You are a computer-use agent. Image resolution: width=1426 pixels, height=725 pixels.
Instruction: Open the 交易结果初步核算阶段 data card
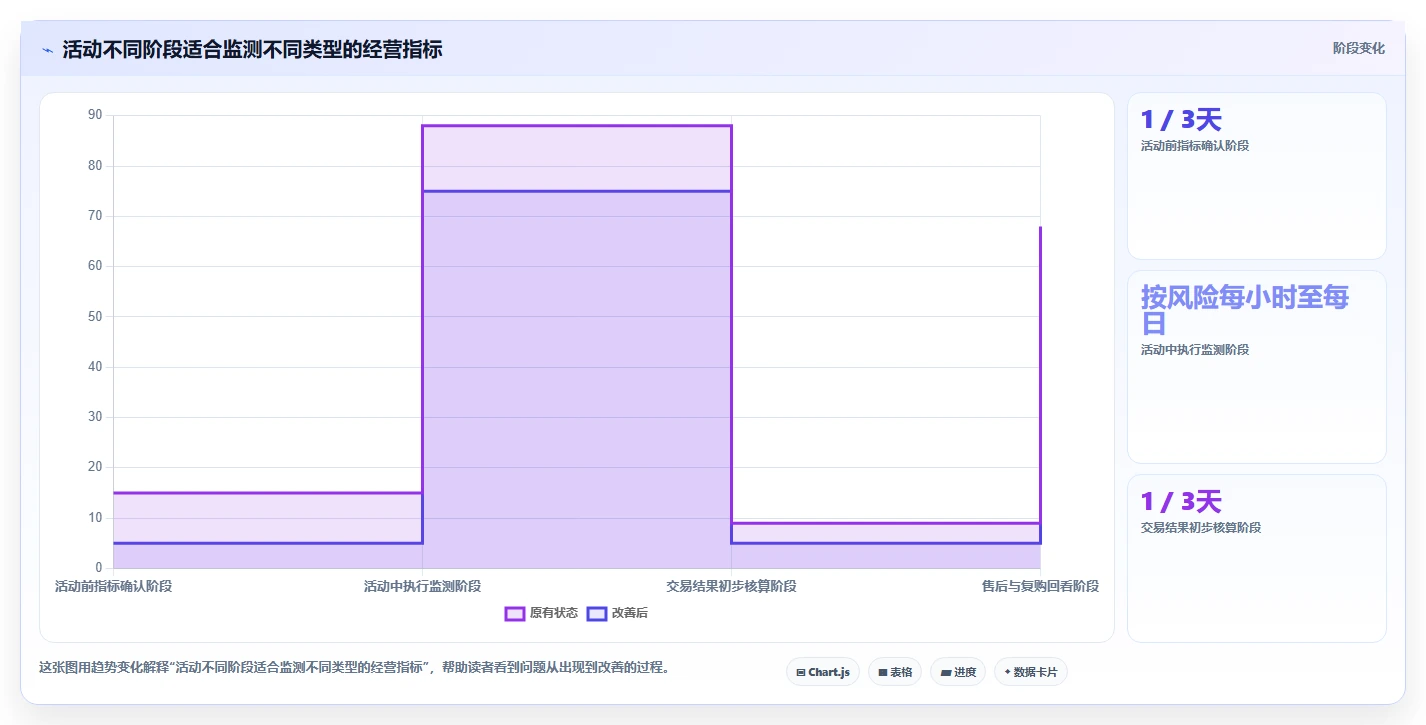(1257, 558)
